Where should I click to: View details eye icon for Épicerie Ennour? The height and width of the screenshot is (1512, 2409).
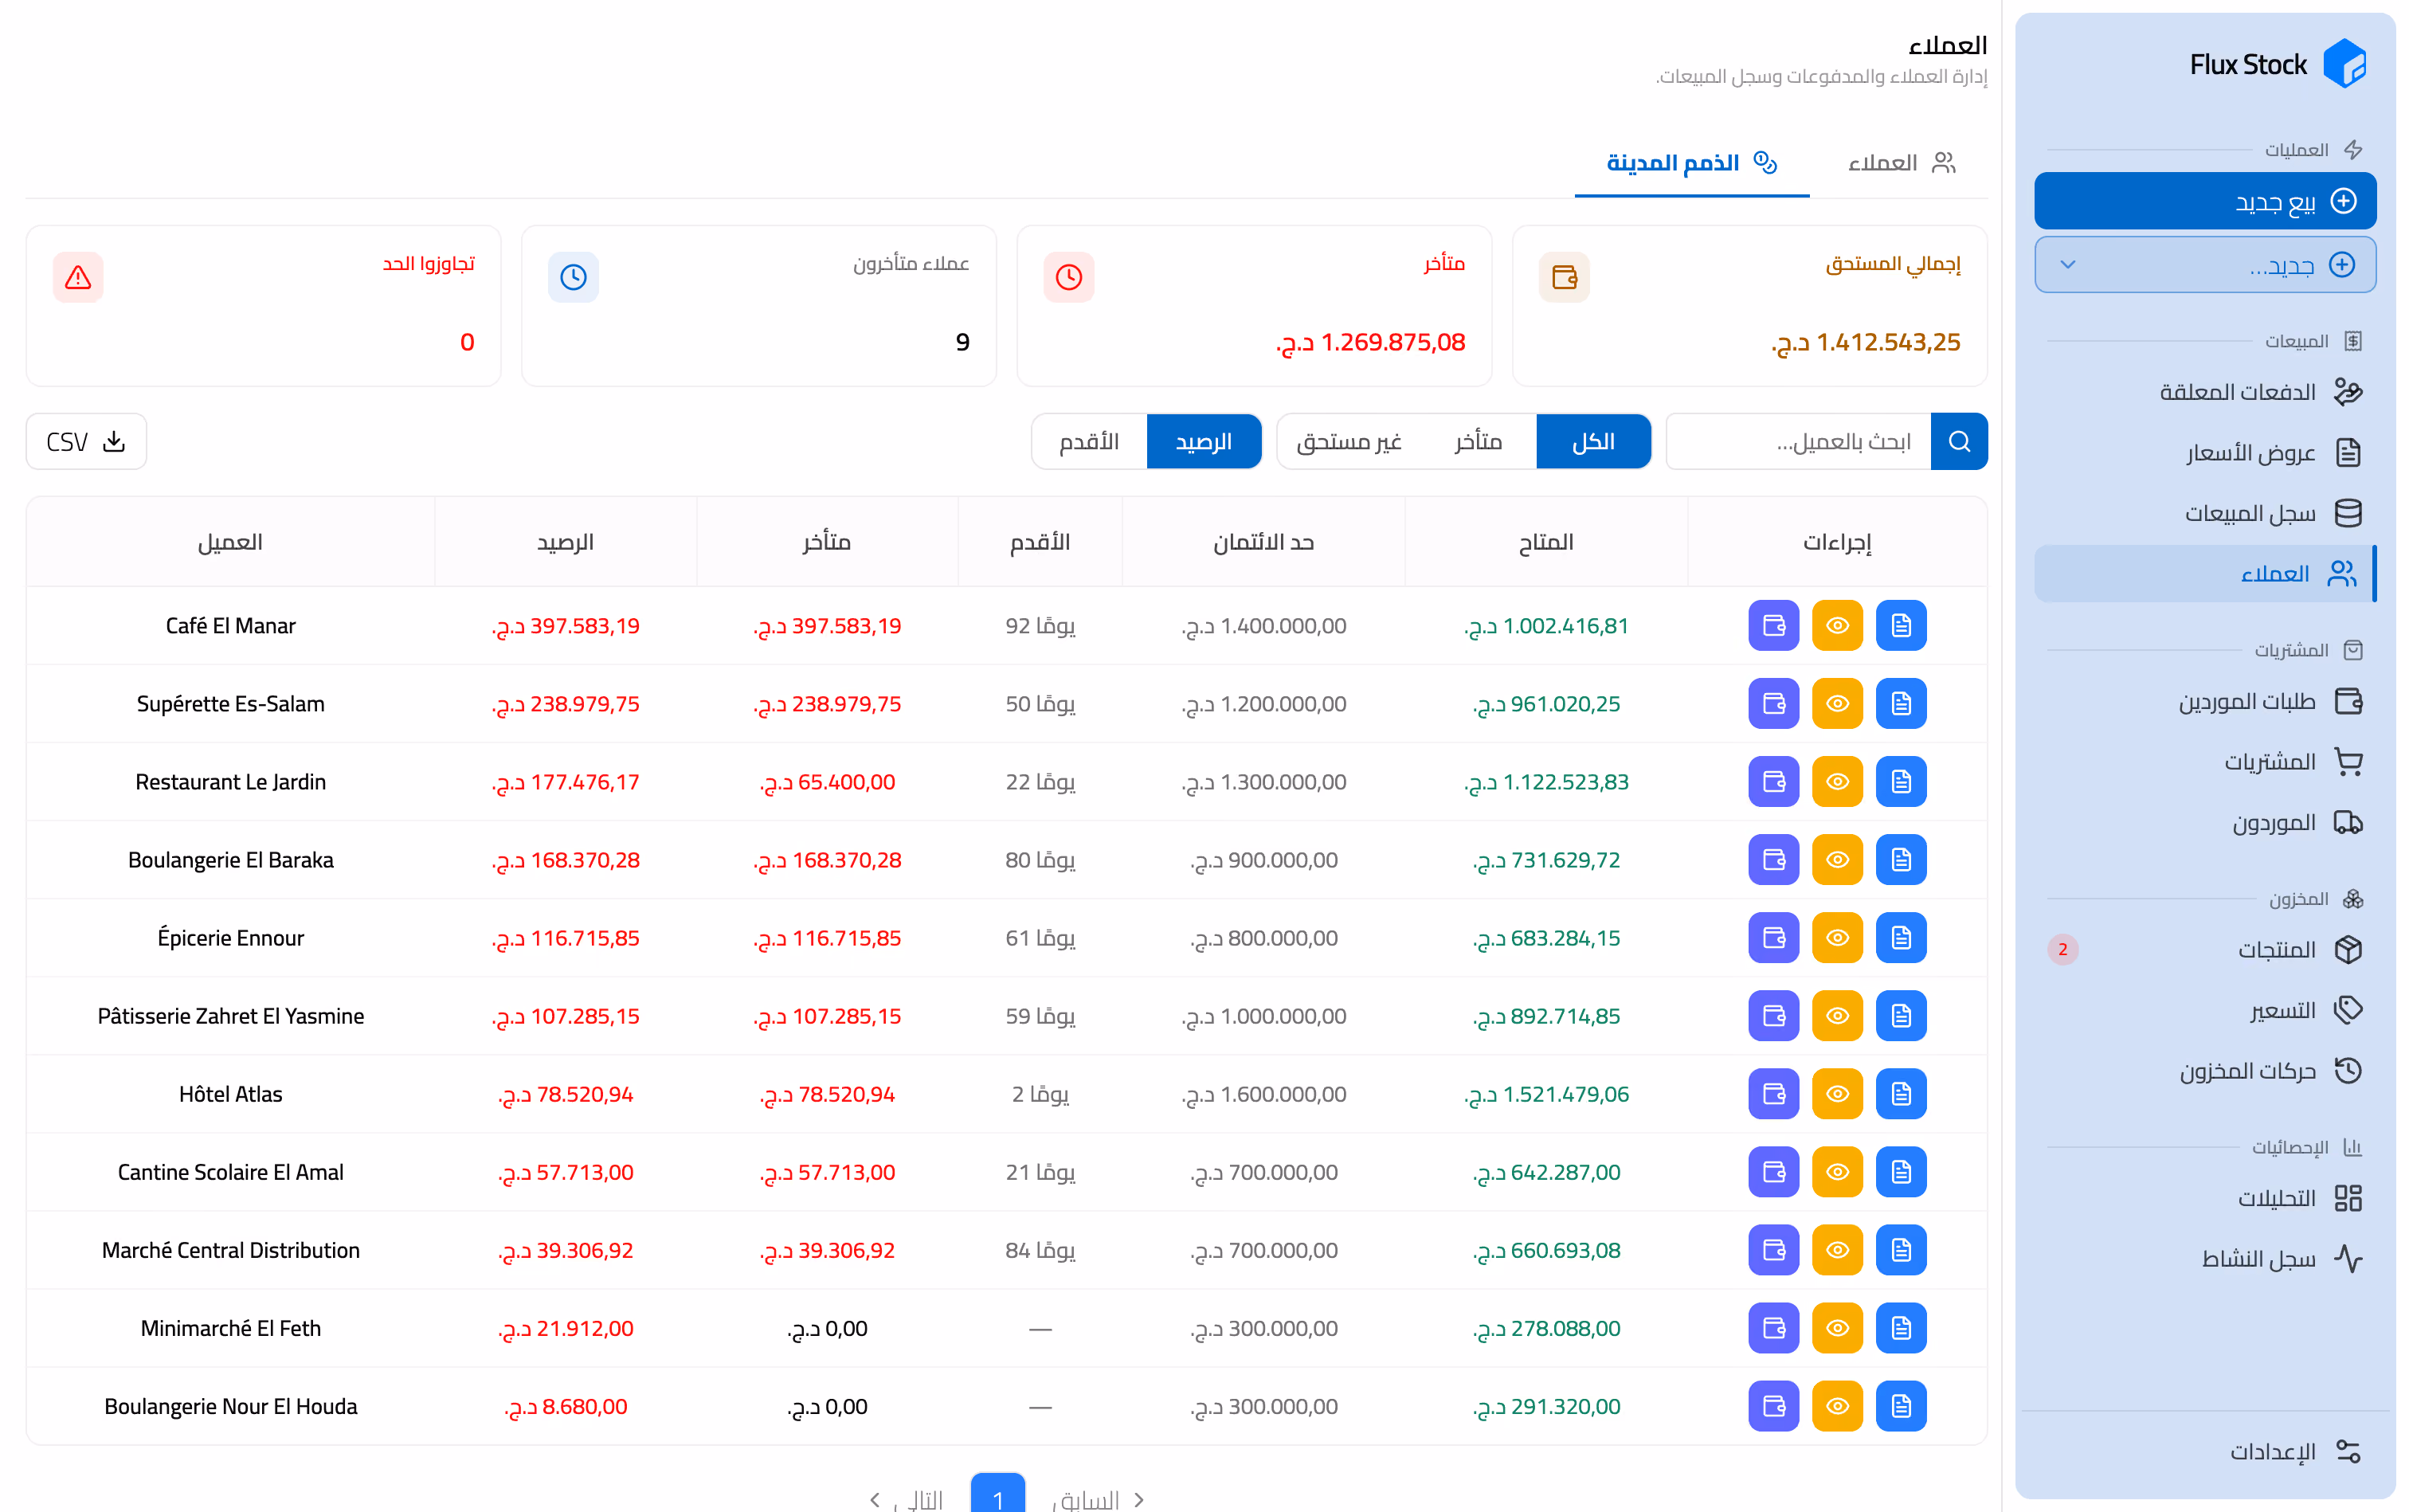[x=1837, y=938]
